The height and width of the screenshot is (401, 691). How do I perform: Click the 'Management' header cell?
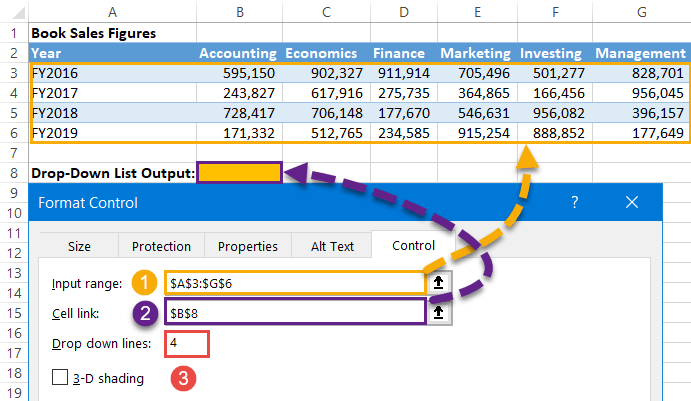(x=642, y=53)
